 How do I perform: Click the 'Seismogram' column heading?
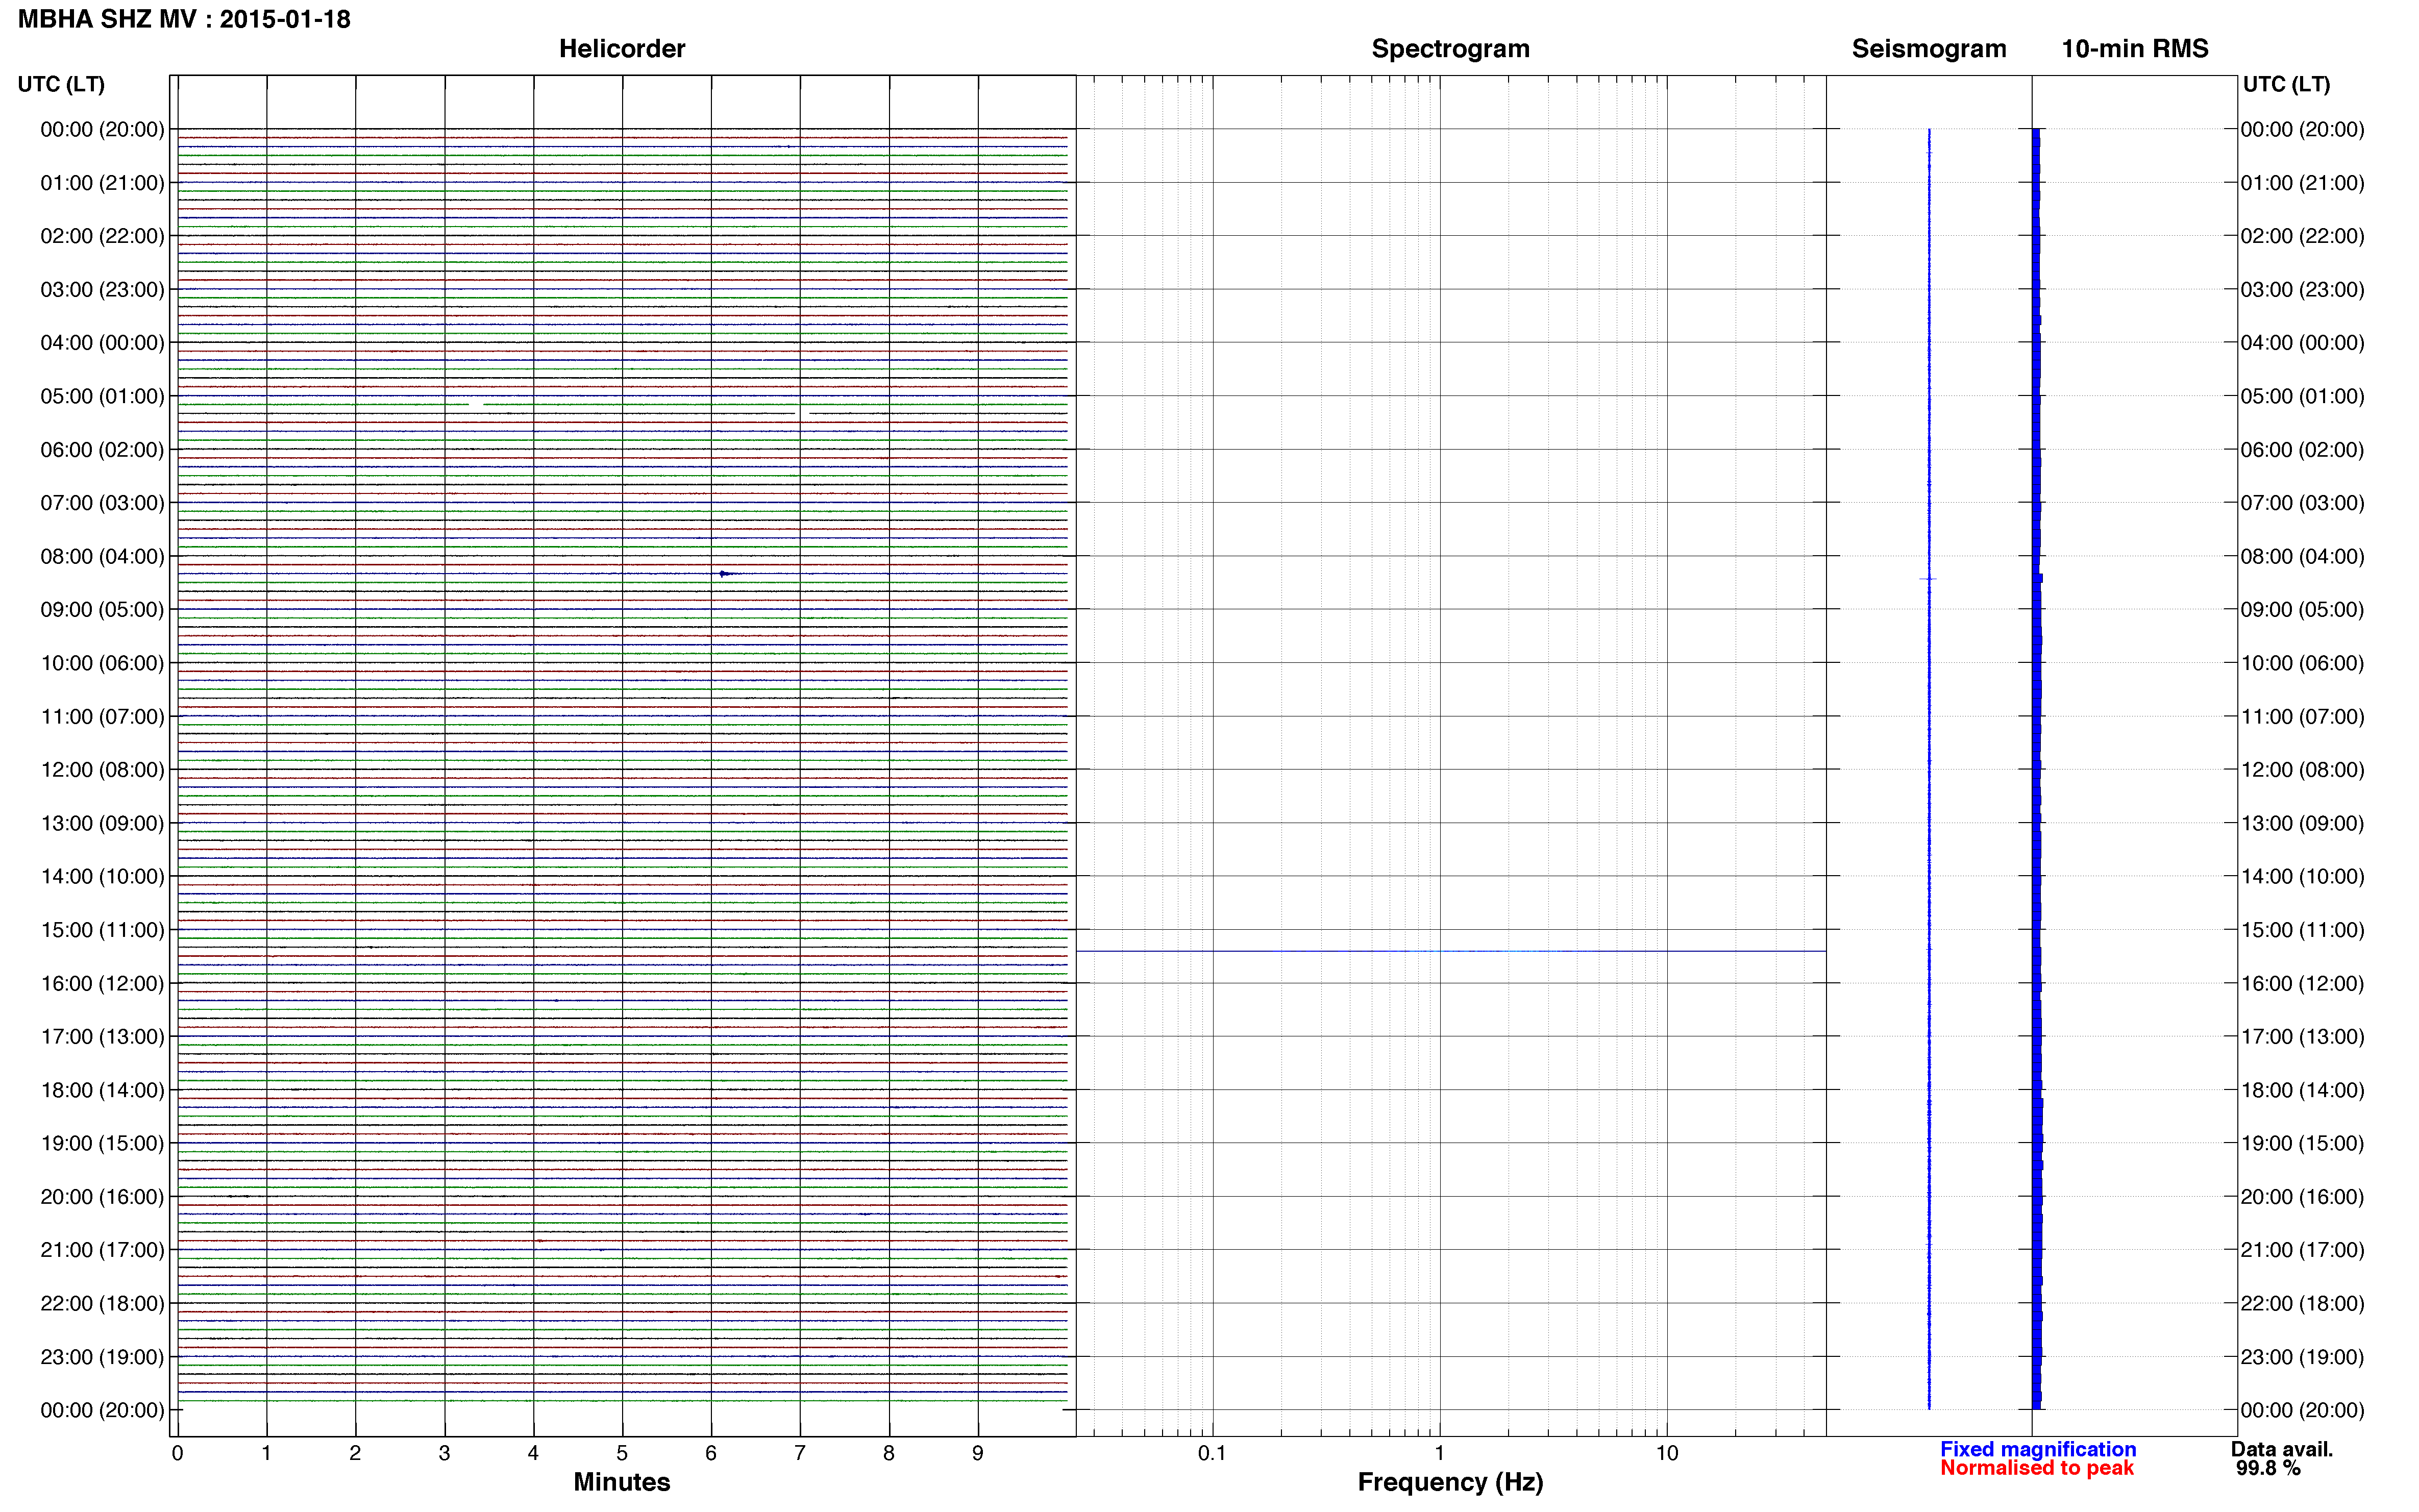coord(1929,49)
